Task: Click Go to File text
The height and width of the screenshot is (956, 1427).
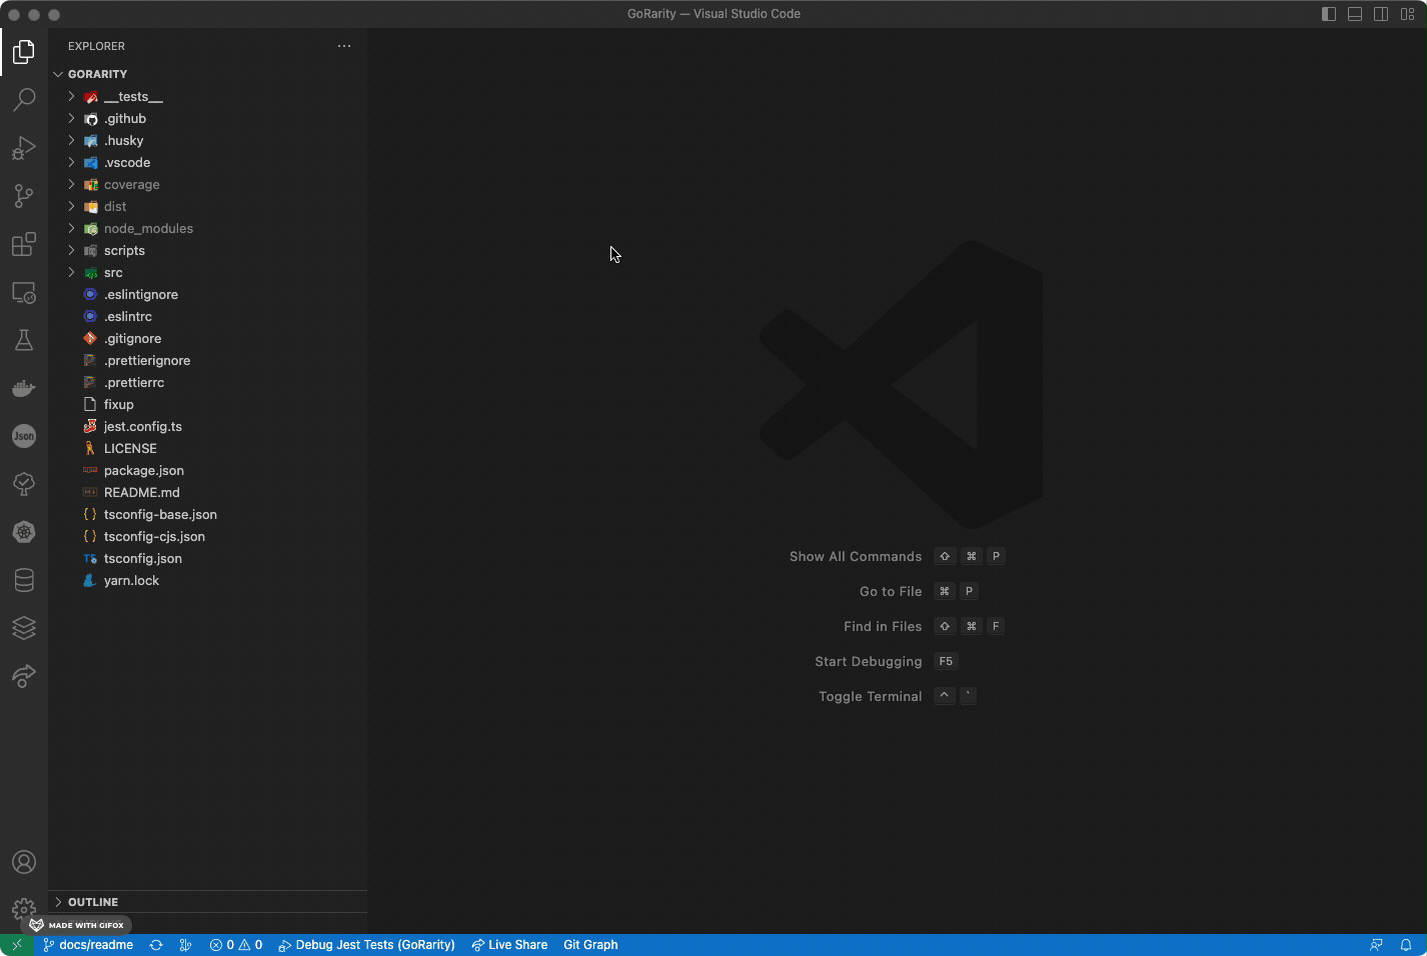Action: (890, 592)
